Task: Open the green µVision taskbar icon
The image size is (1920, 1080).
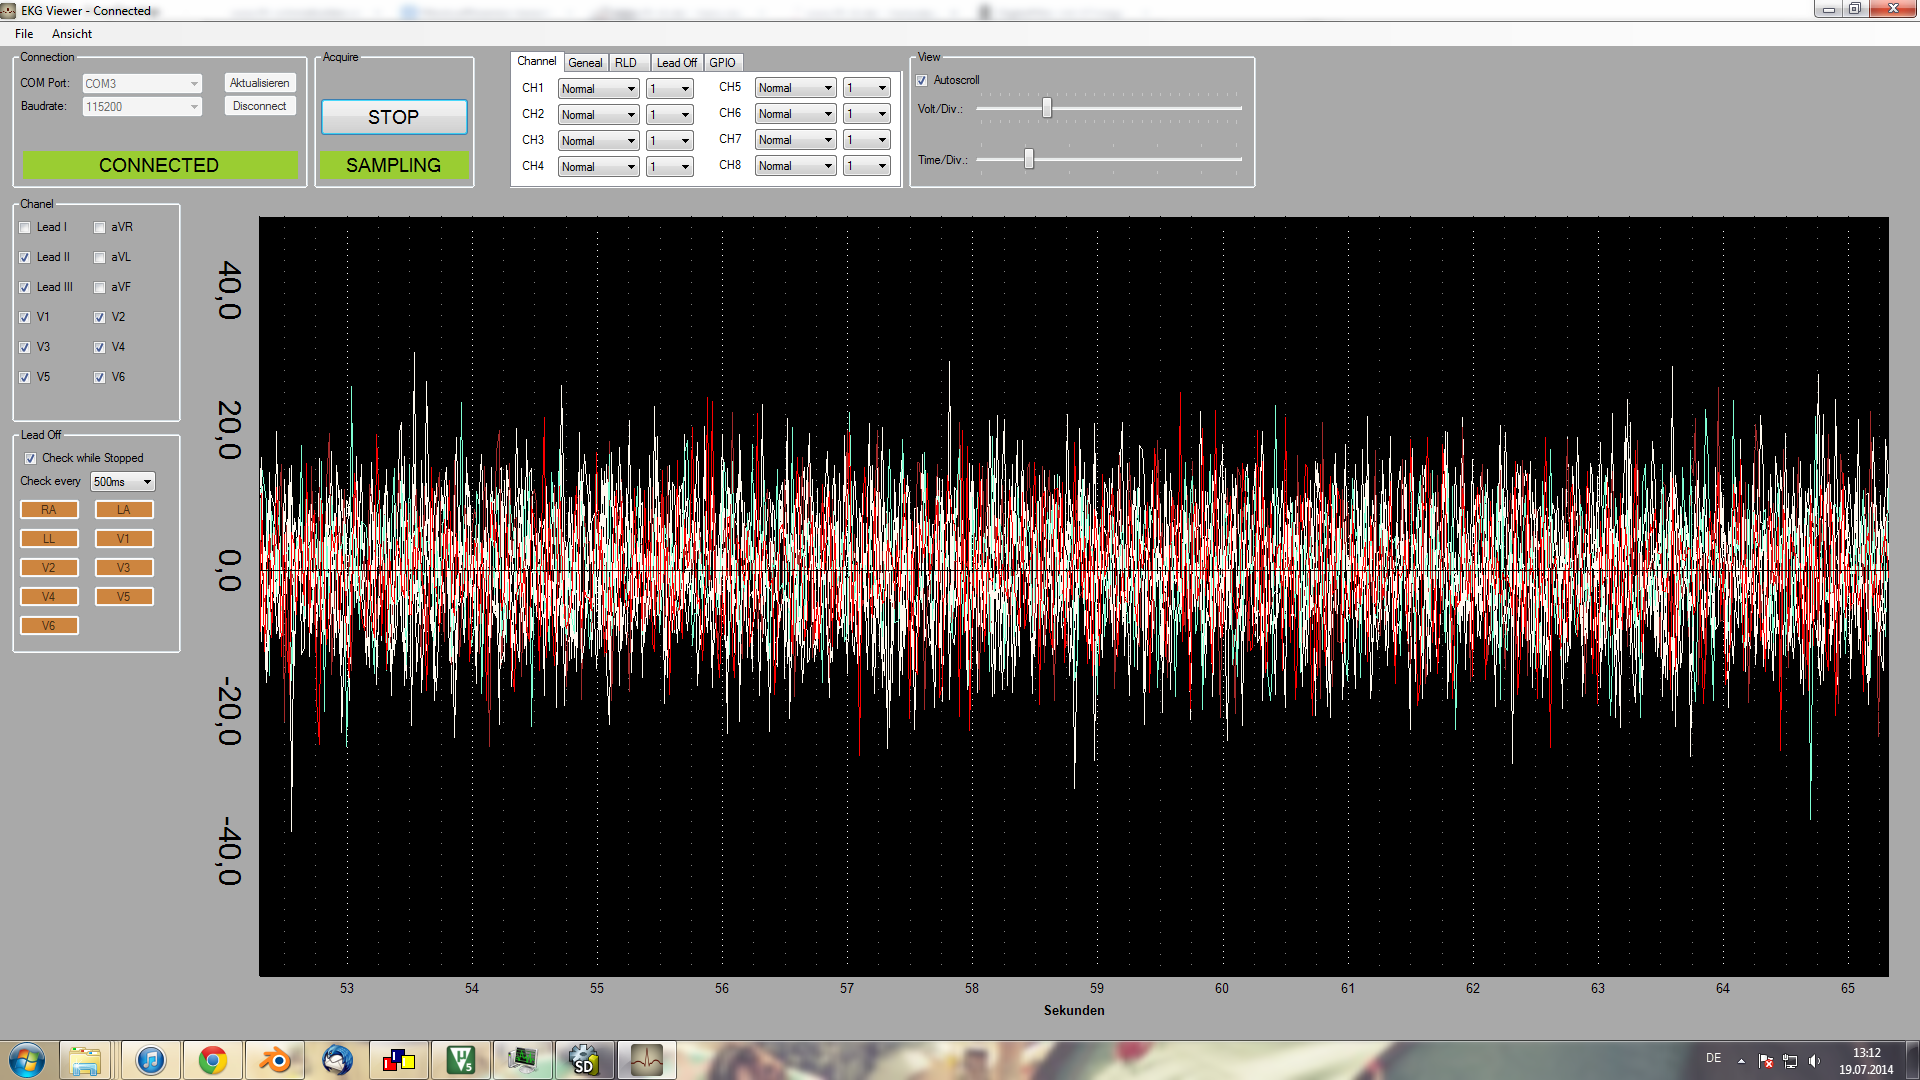Action: pyautogui.click(x=461, y=1060)
